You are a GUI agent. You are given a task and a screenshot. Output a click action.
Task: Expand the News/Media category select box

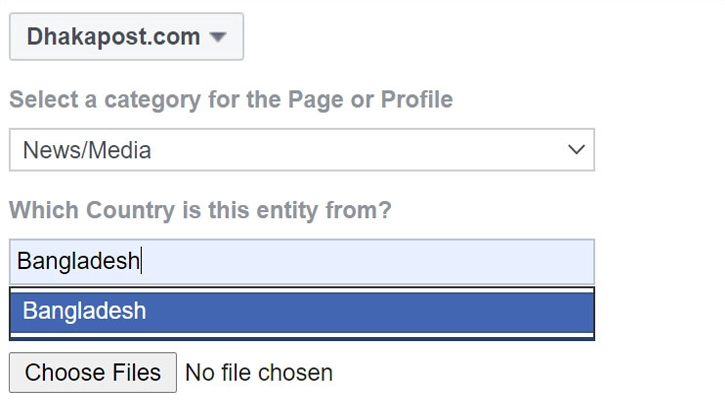pyautogui.click(x=301, y=150)
